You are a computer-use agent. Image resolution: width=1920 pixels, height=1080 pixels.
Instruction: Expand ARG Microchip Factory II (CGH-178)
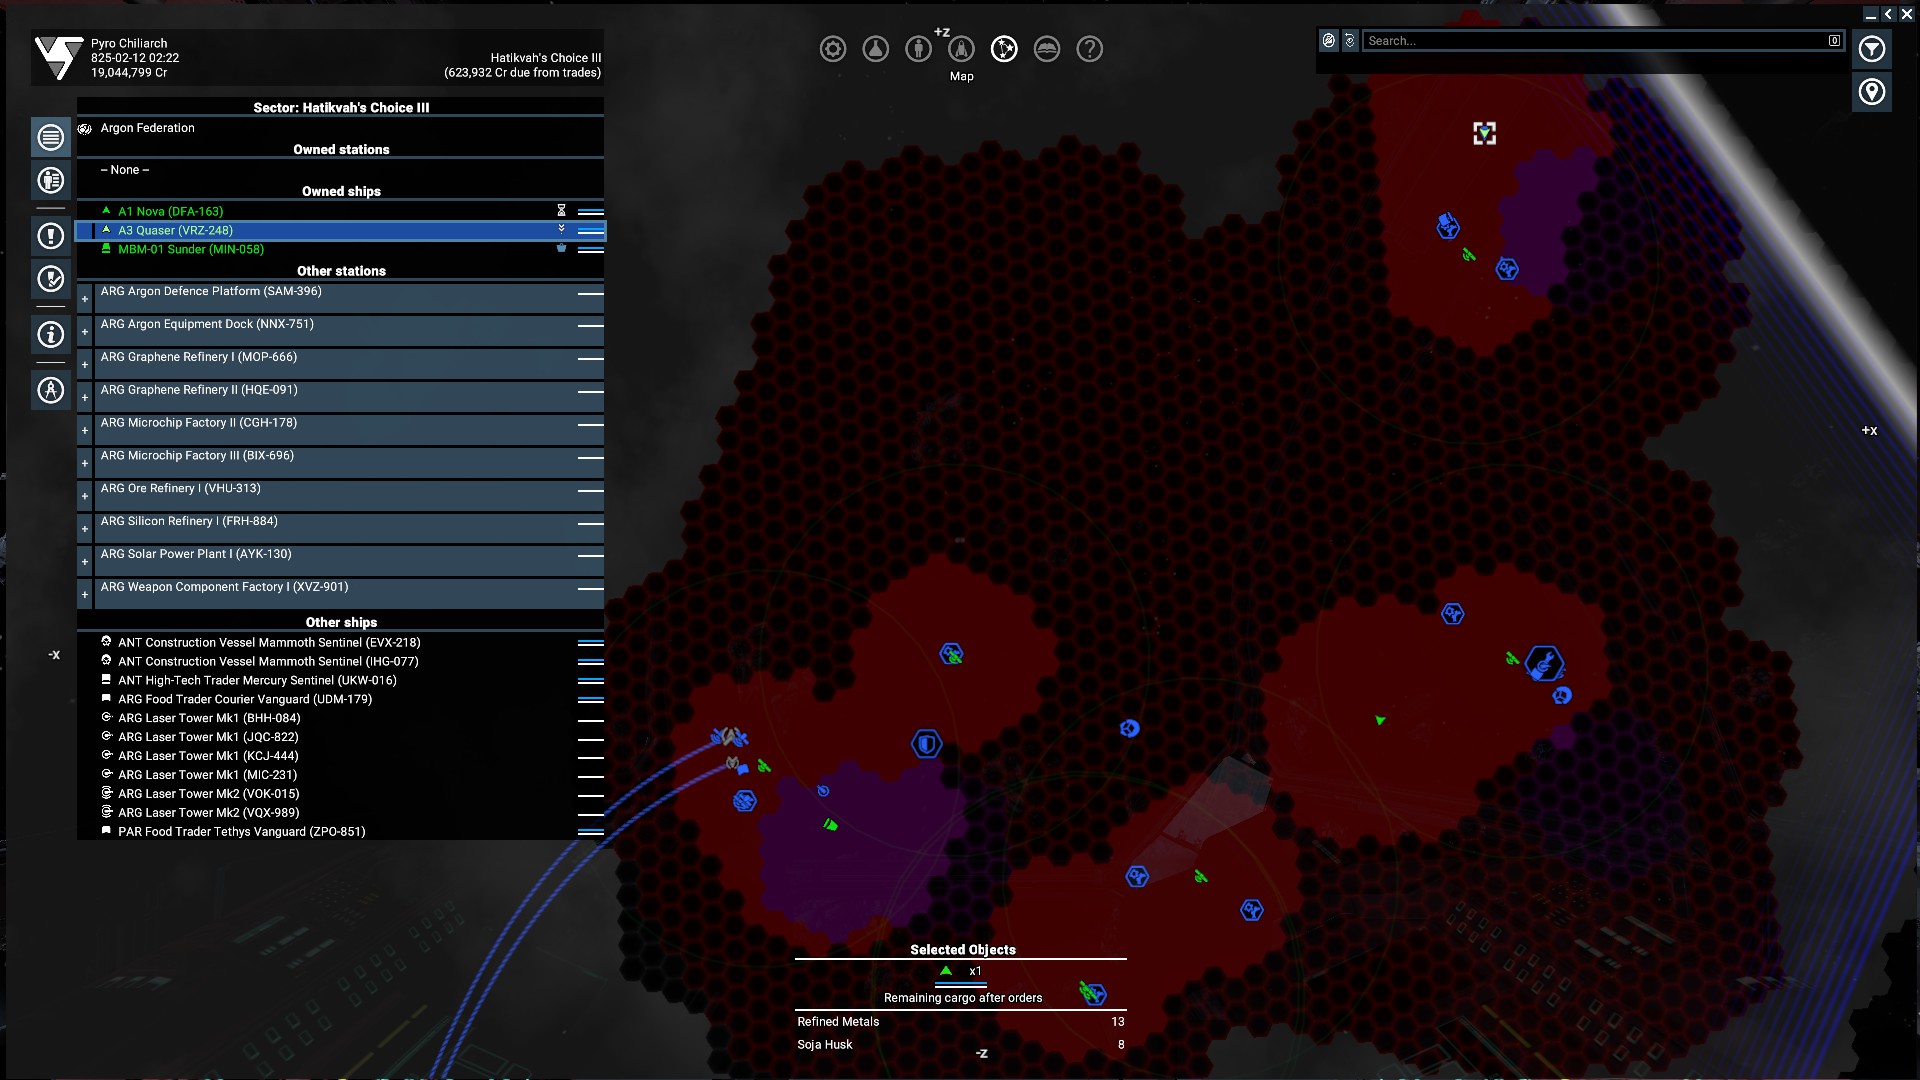click(x=85, y=430)
